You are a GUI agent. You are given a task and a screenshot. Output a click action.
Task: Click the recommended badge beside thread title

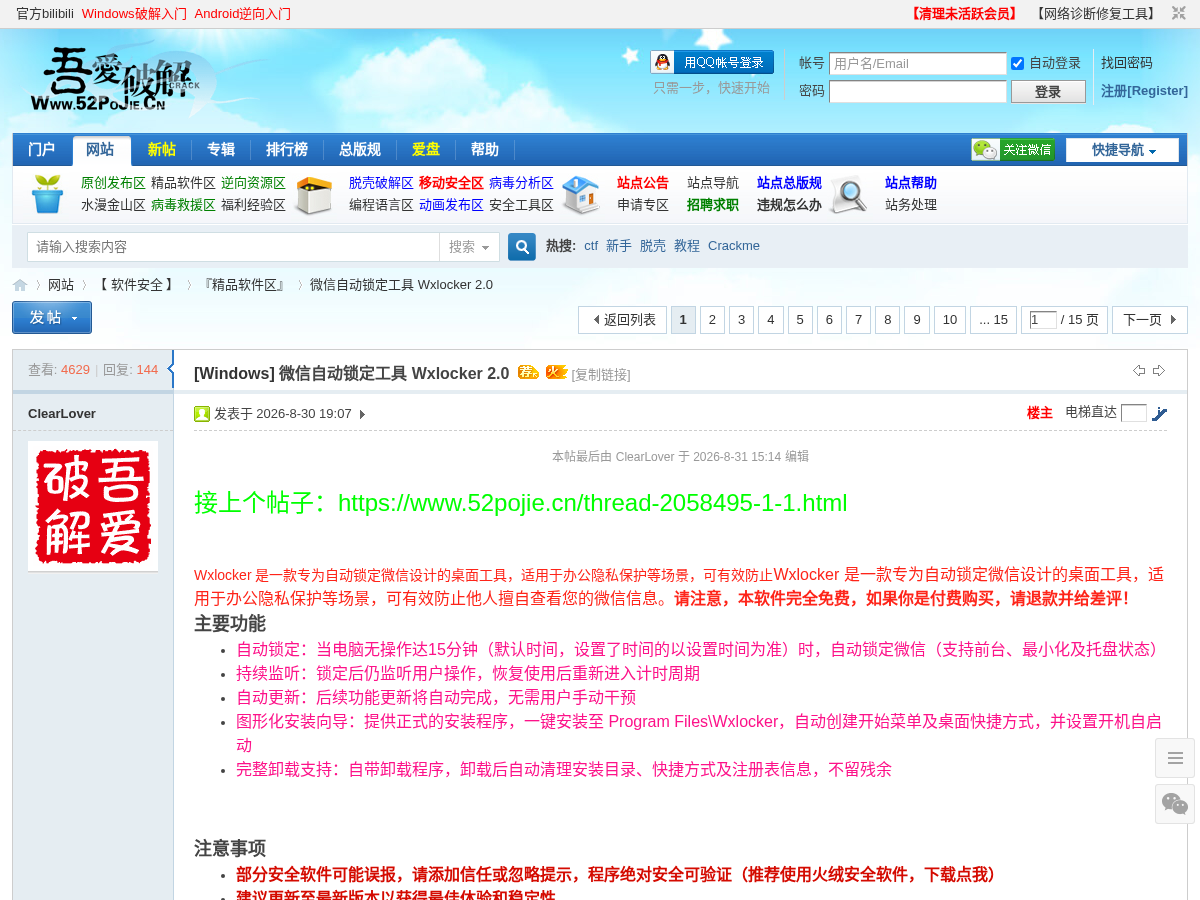click(528, 372)
